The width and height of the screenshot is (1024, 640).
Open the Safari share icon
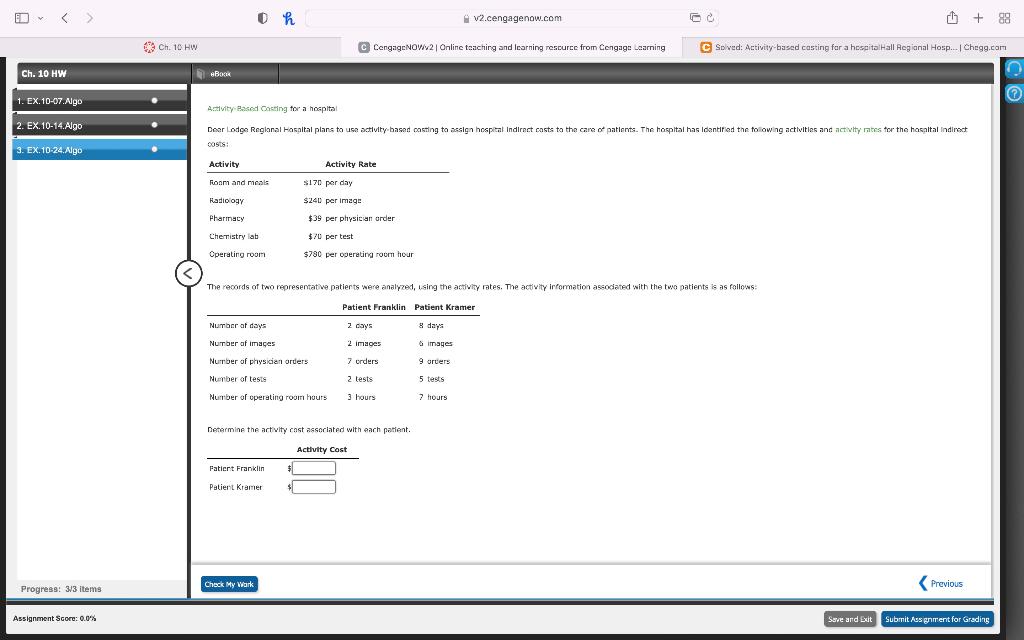(952, 18)
